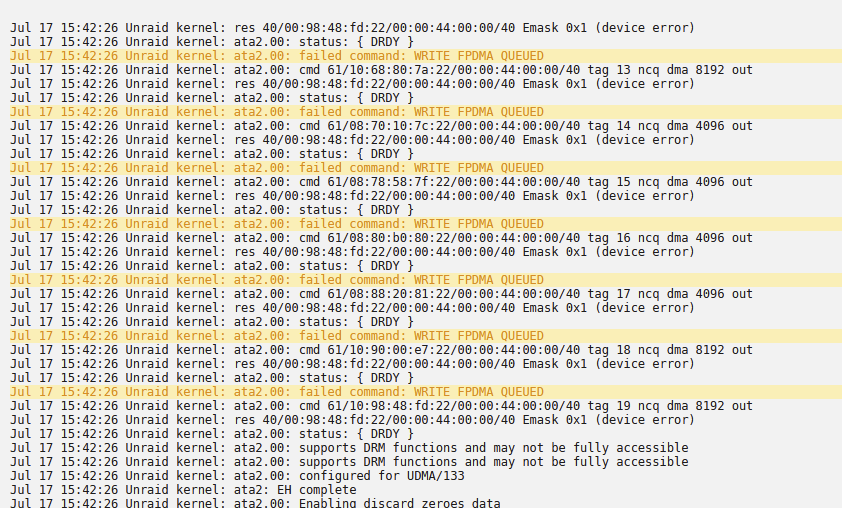Screen dimensions: 842x508
Task: Click the 'ata2: EH complete' line
Action: click(x=183, y=490)
